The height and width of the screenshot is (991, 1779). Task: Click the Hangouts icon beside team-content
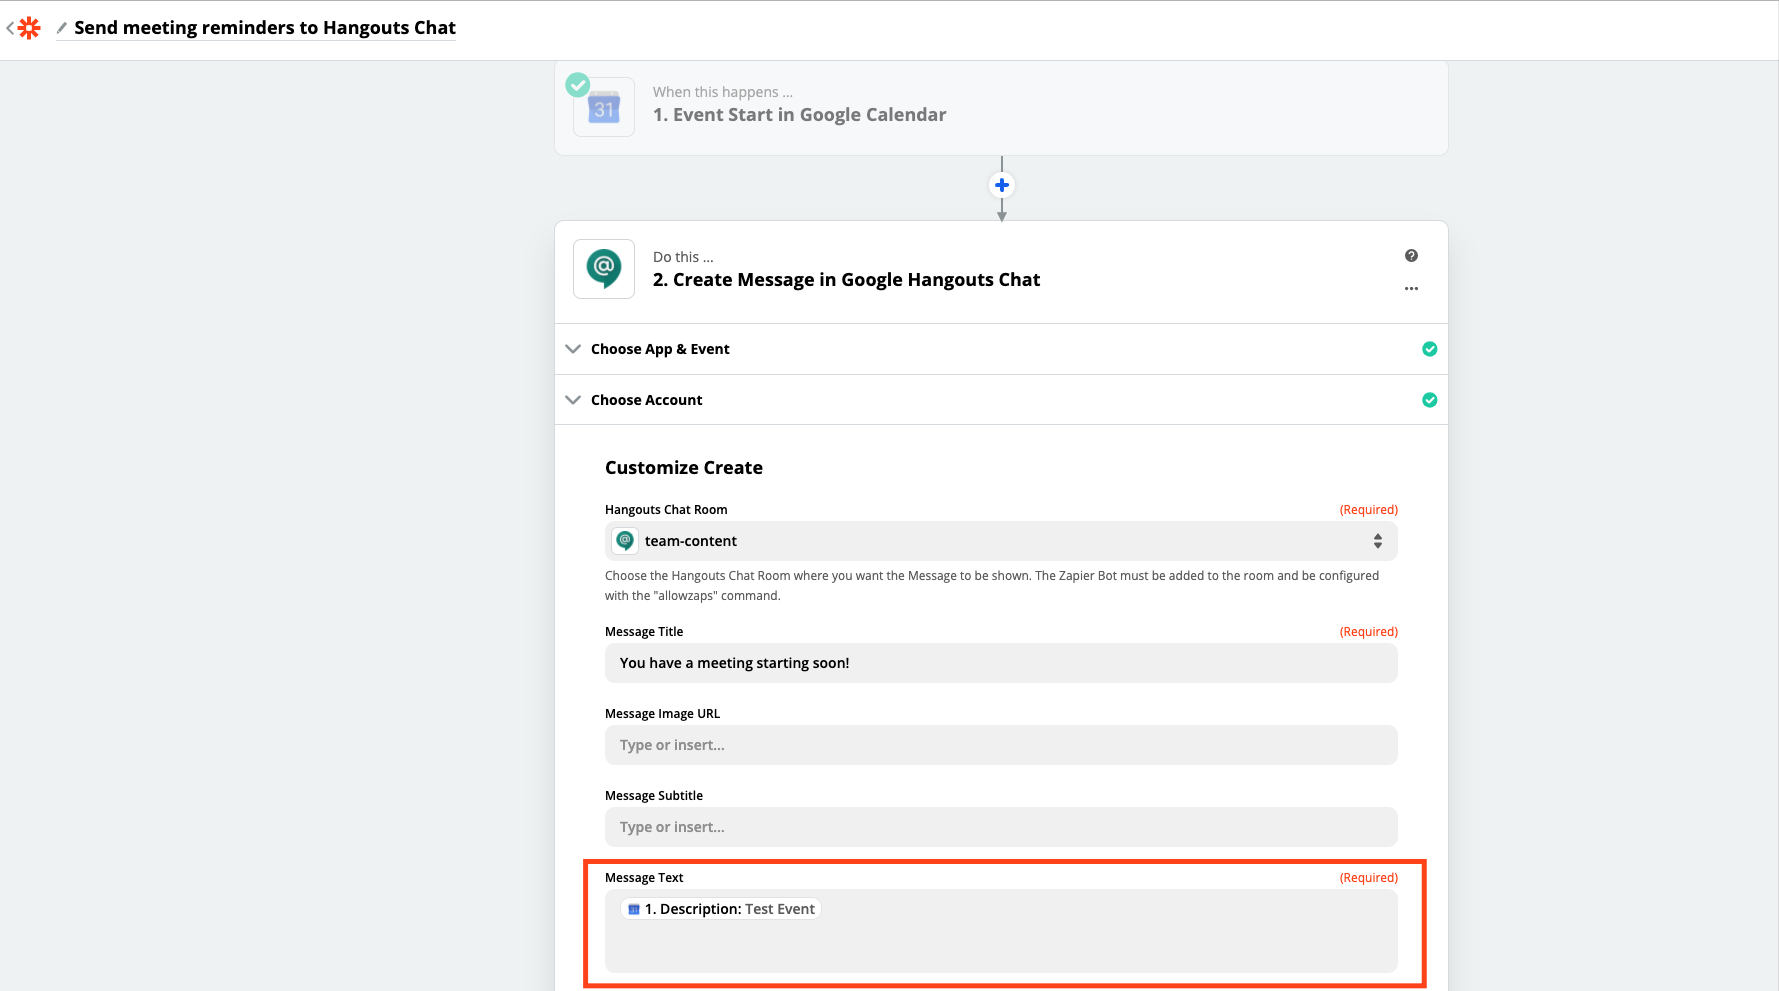pyautogui.click(x=625, y=541)
